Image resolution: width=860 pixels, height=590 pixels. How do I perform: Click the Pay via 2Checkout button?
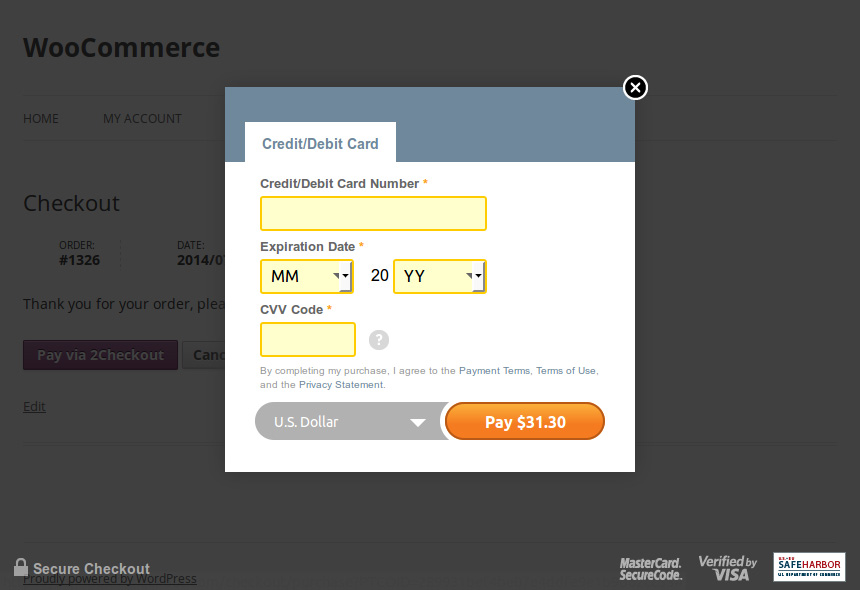coord(100,354)
